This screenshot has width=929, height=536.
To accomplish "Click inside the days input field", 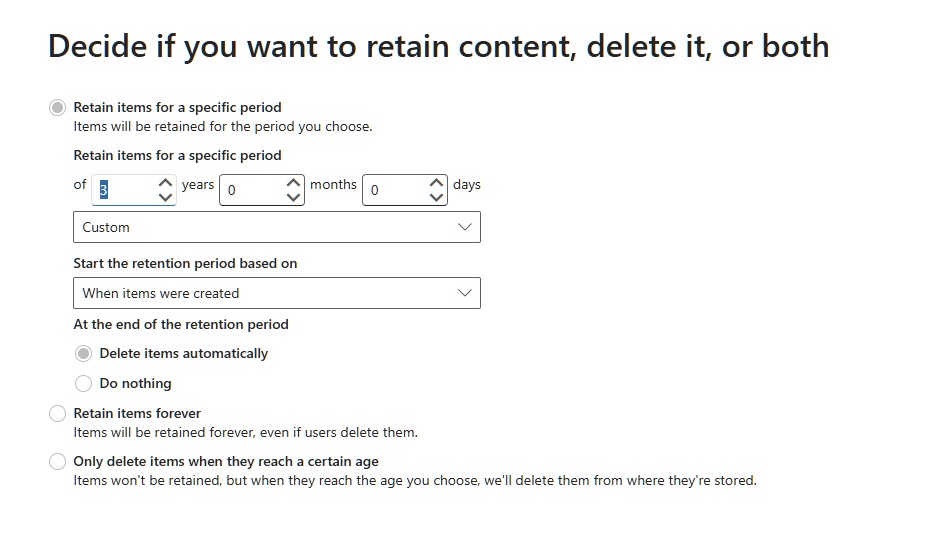I will tap(394, 190).
